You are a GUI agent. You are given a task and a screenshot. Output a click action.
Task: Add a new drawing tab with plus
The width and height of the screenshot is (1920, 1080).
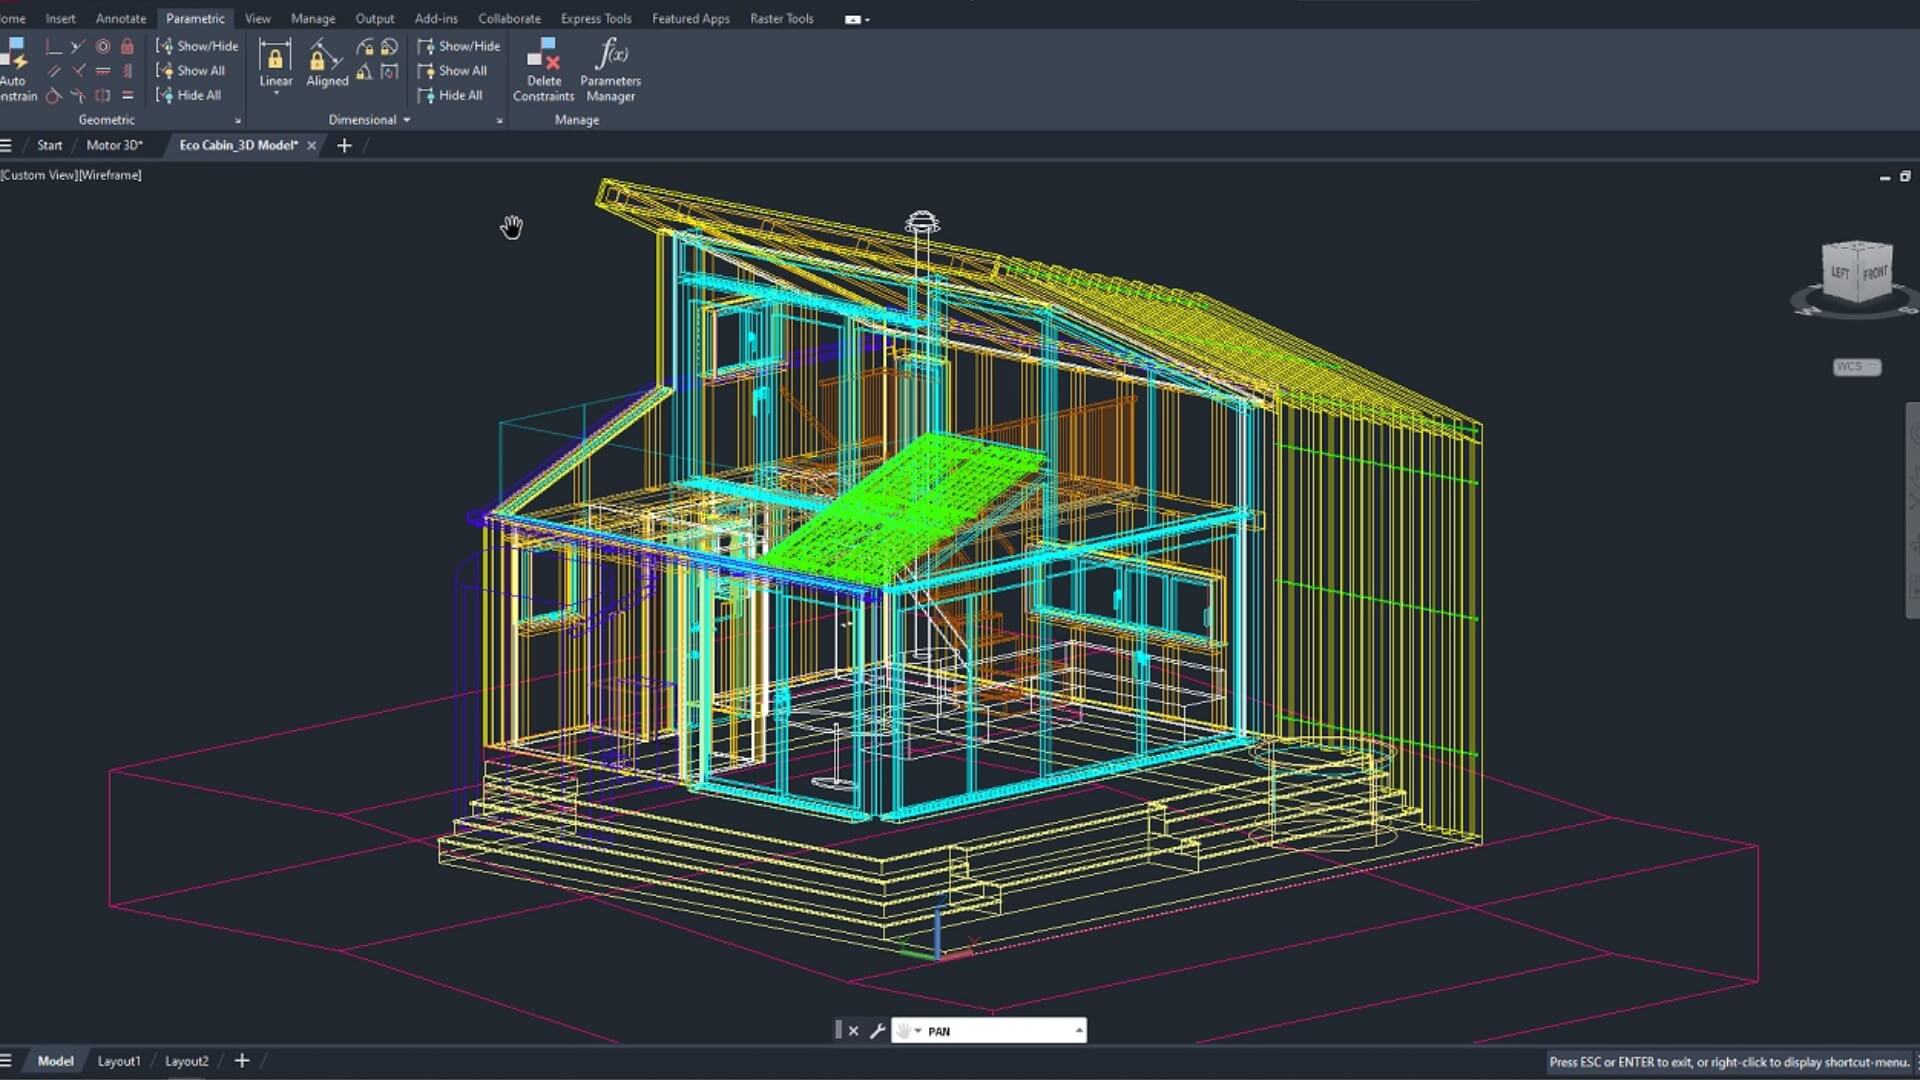[x=344, y=145]
